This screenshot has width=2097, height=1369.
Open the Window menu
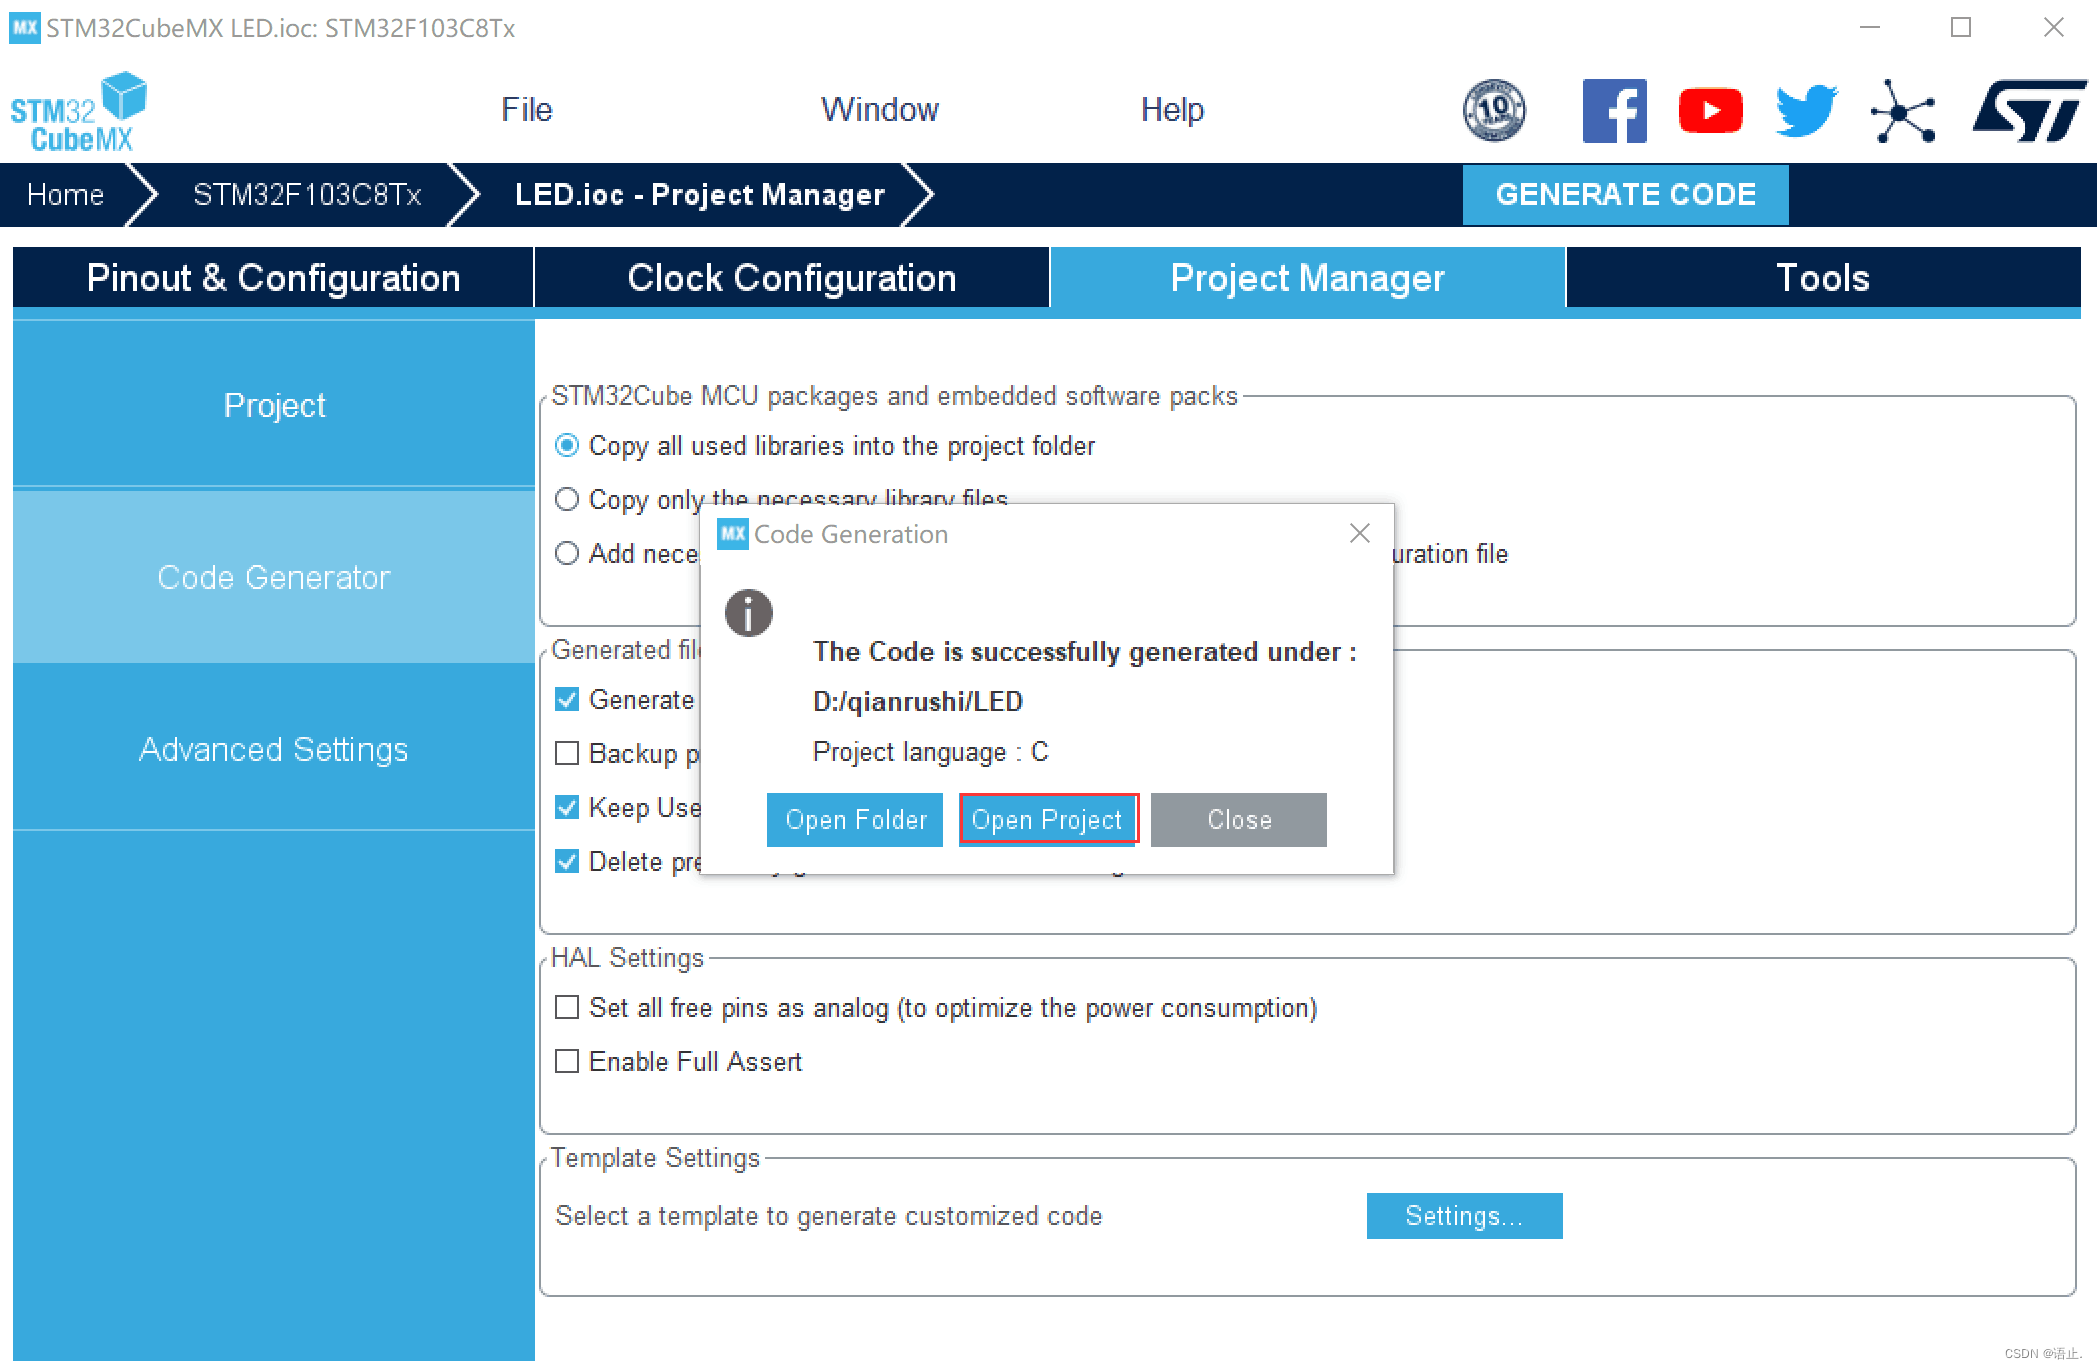(x=879, y=109)
